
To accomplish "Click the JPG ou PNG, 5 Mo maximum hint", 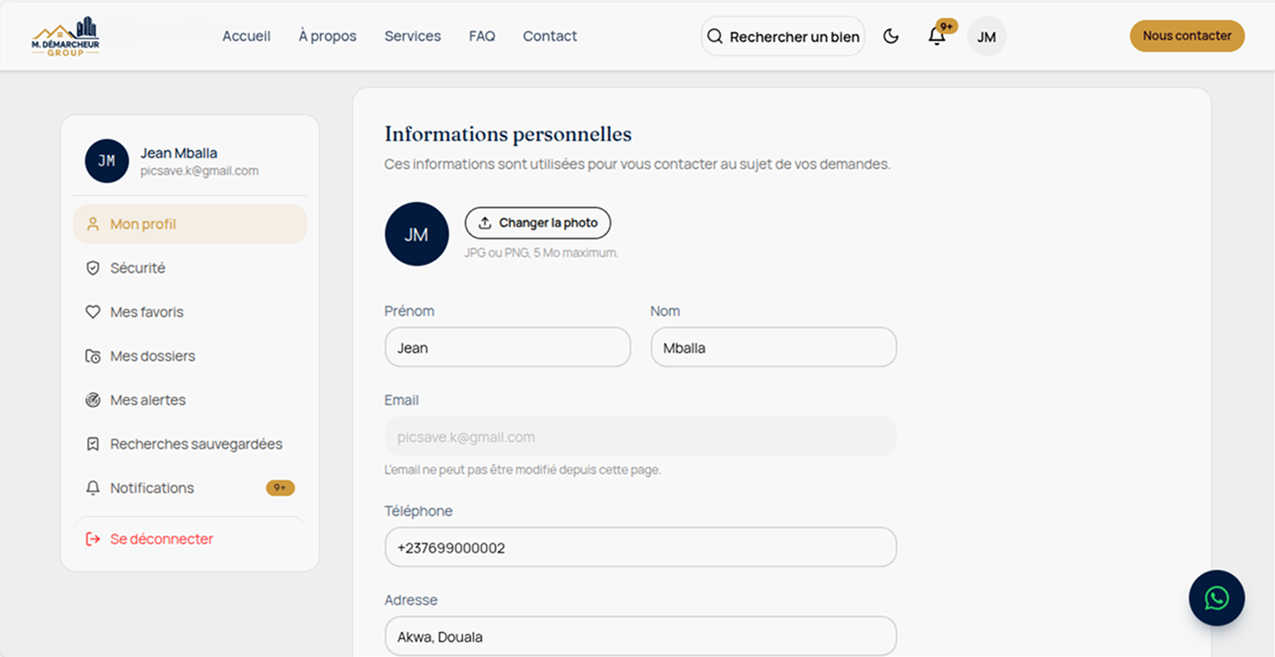I will (x=542, y=253).
